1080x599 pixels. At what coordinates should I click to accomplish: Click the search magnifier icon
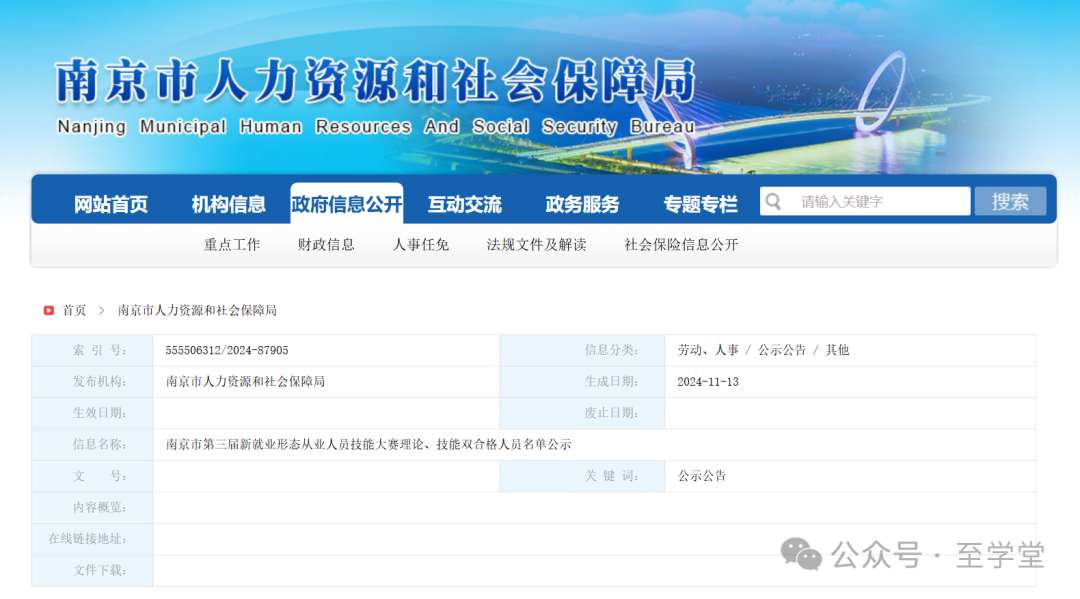click(773, 201)
